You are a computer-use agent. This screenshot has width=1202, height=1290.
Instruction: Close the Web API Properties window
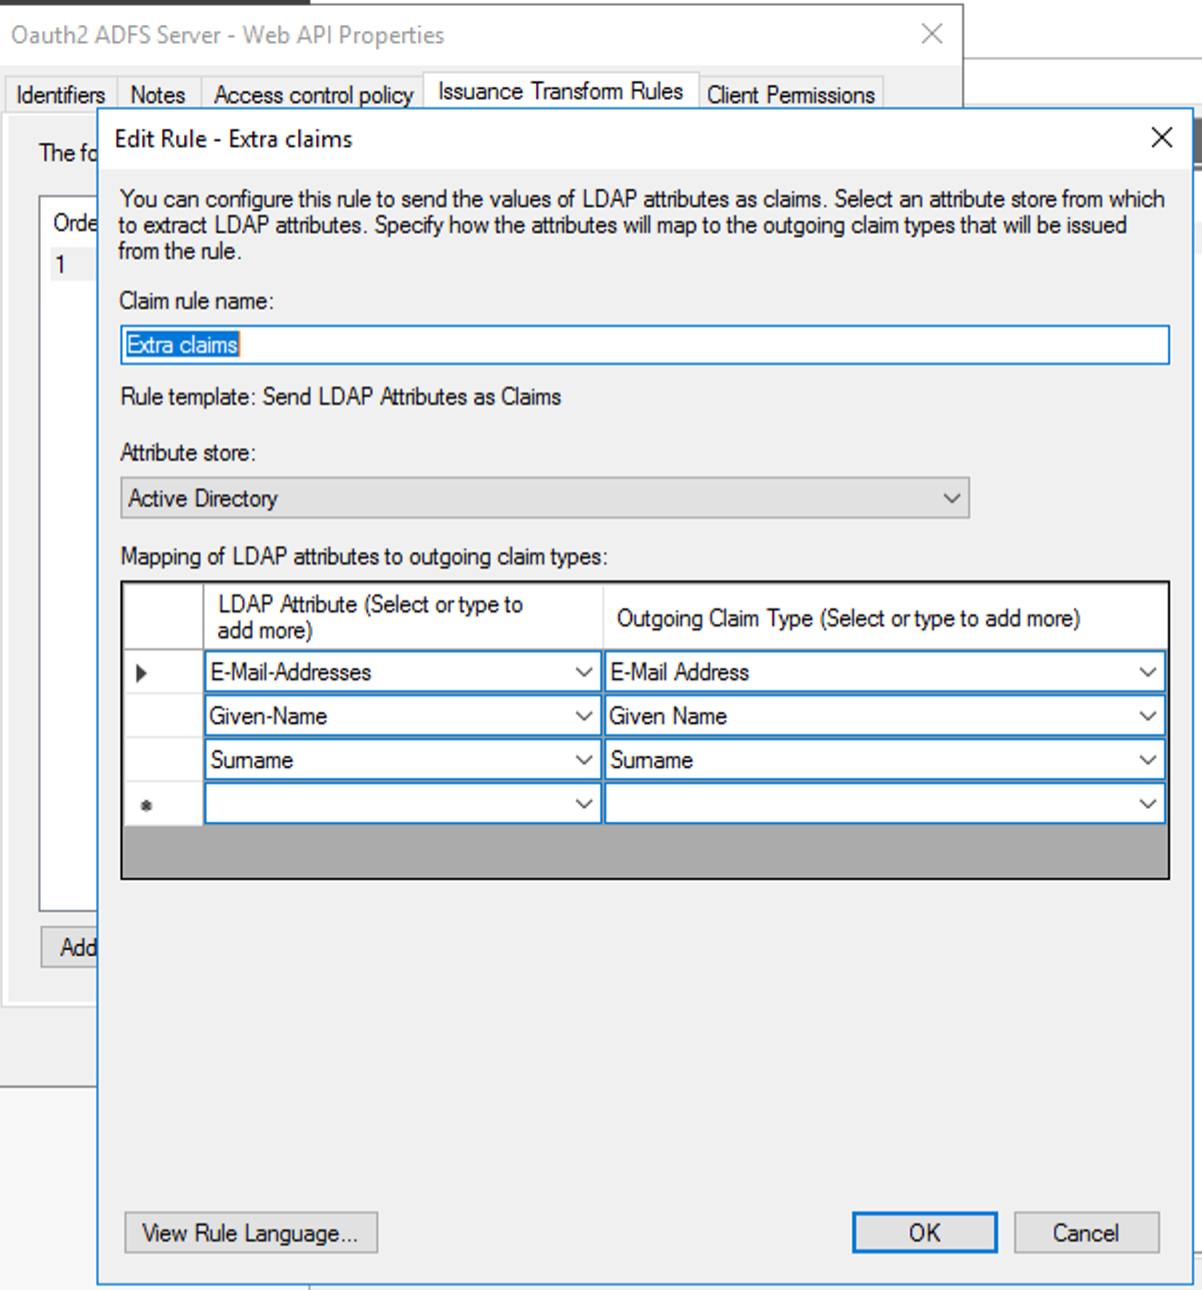click(x=932, y=34)
